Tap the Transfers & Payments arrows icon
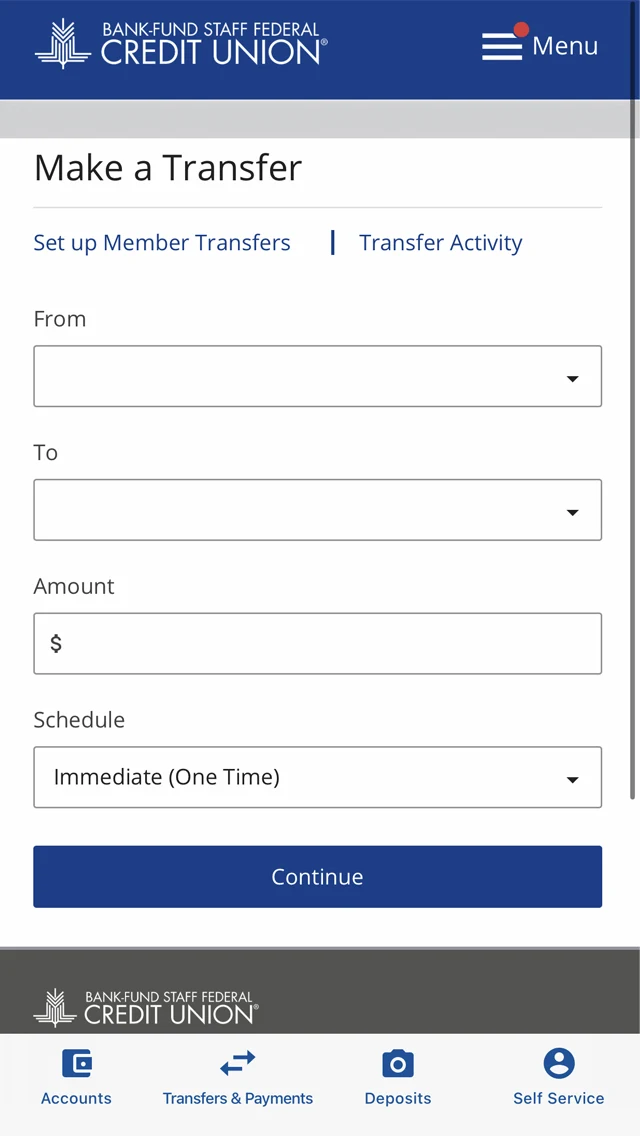The width and height of the screenshot is (640, 1136). click(x=238, y=1063)
